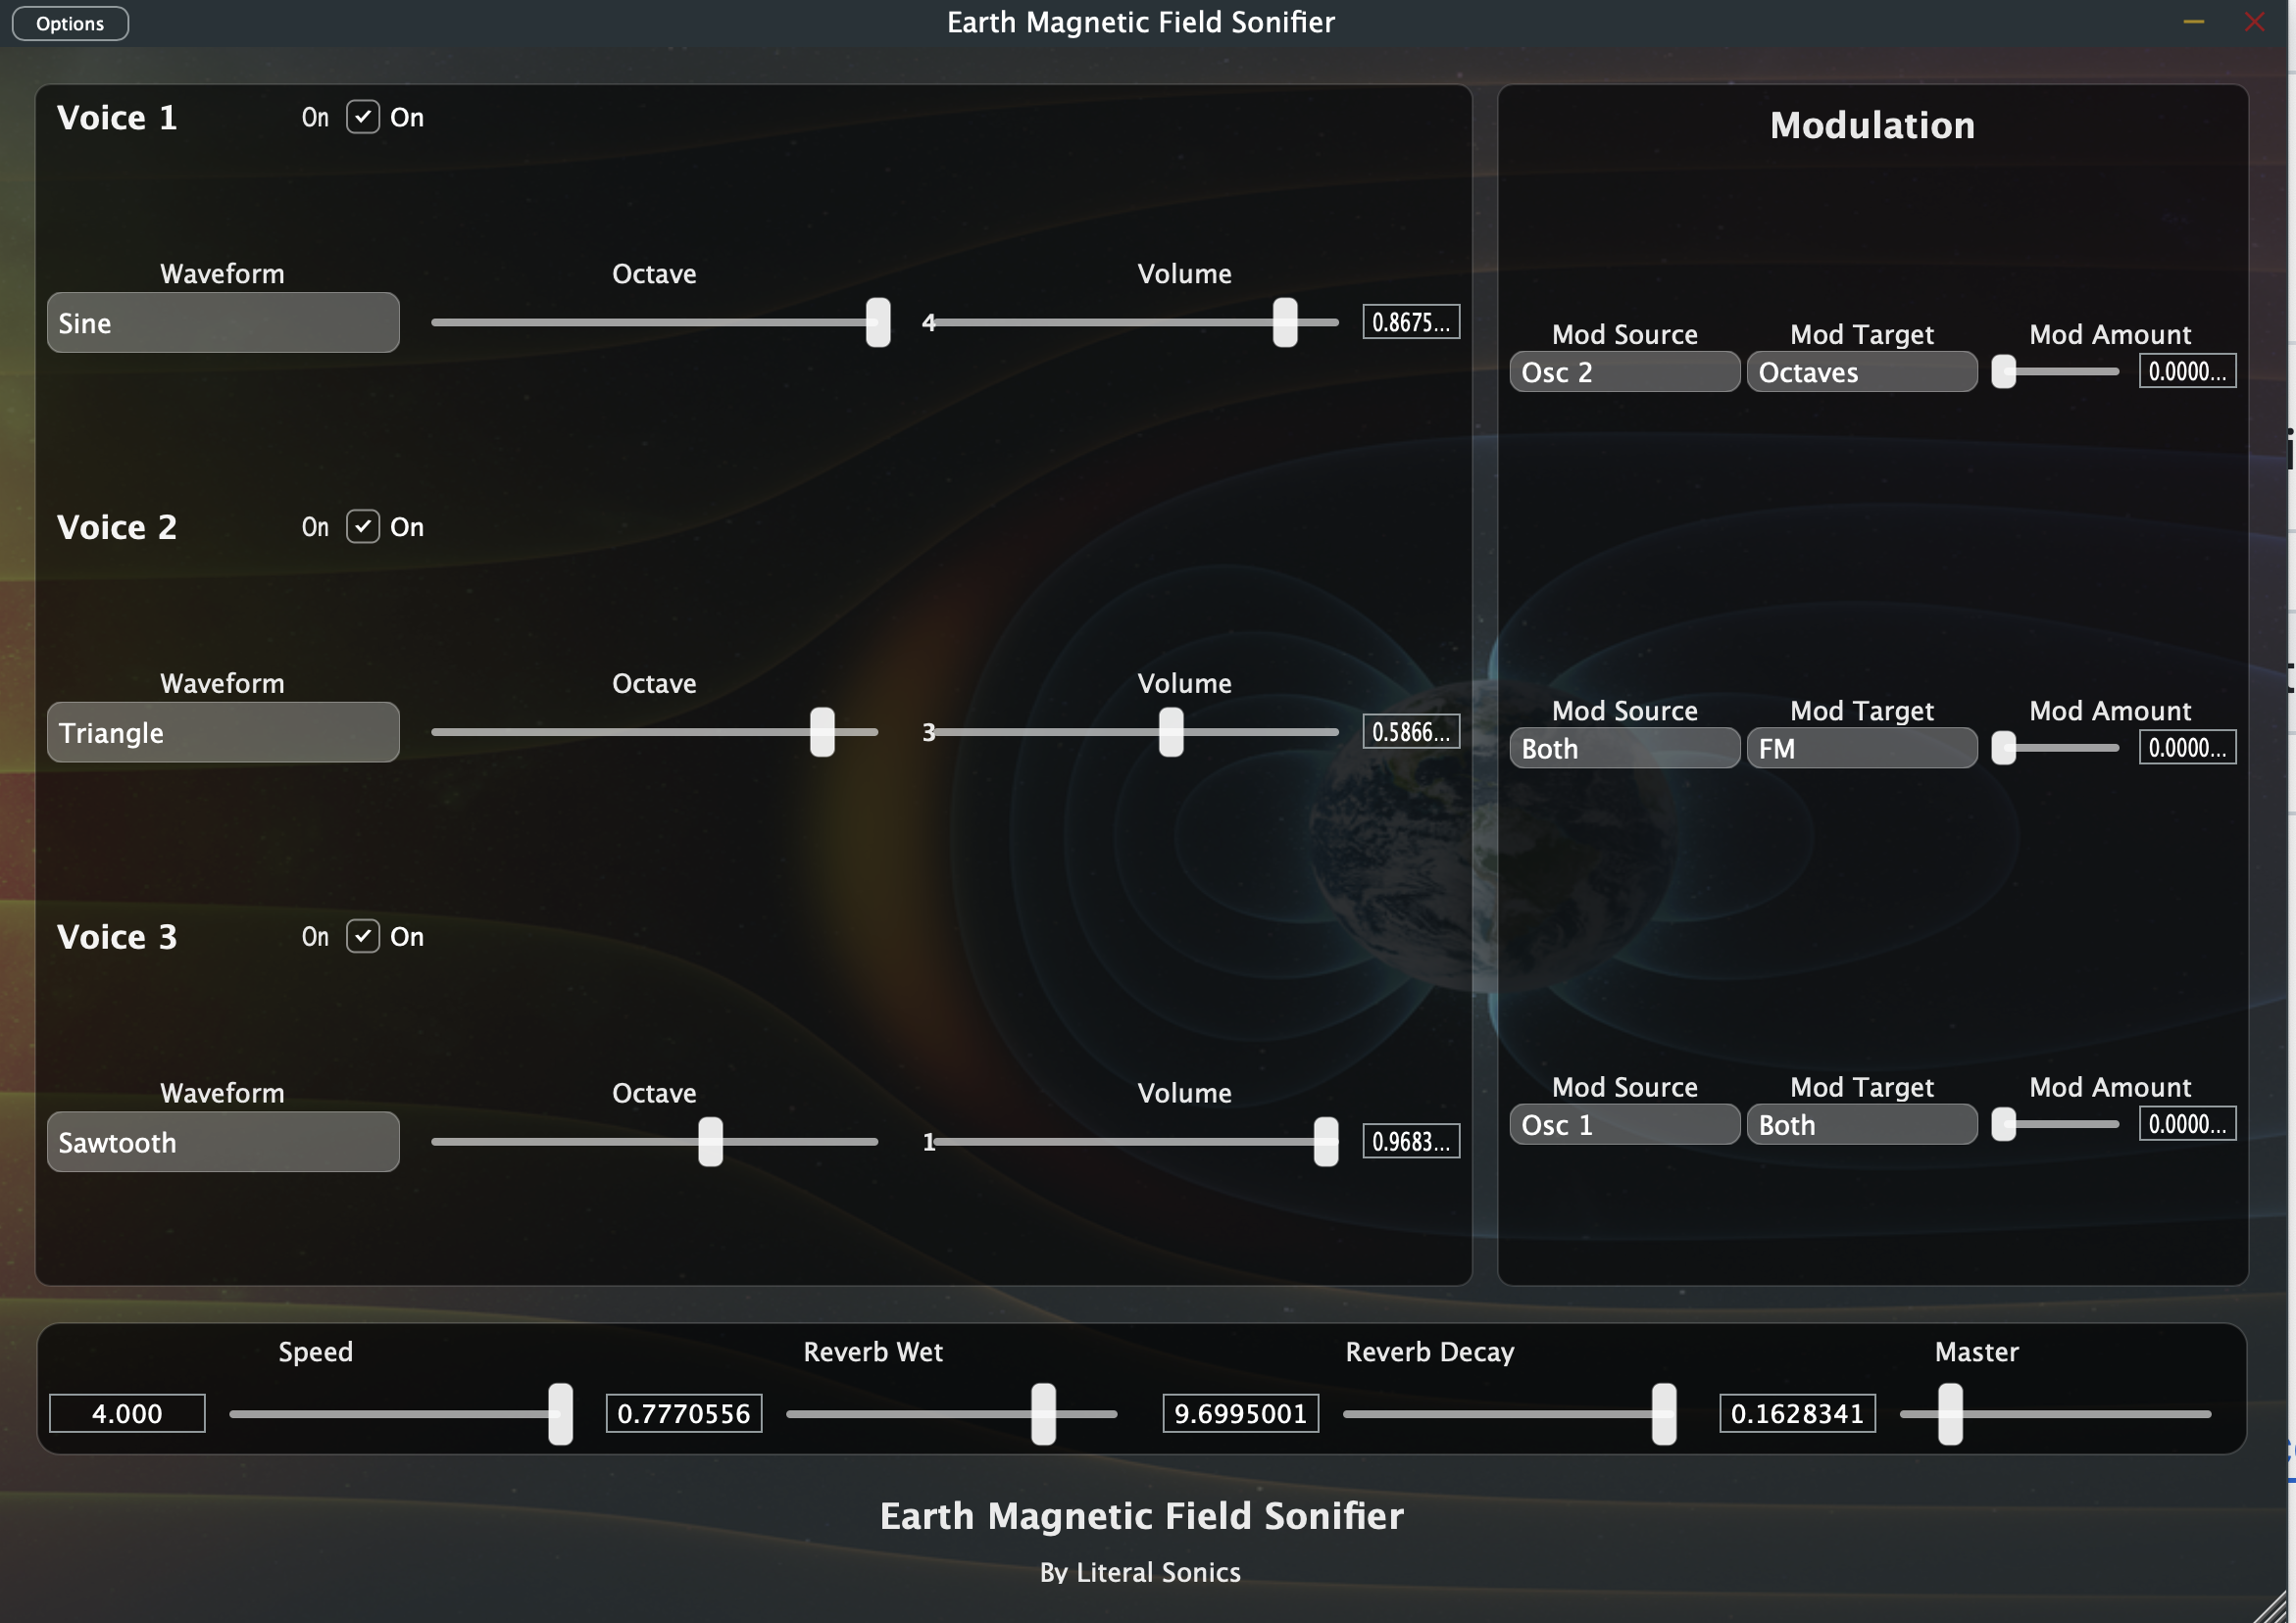Screen dimensions: 2296x1623
Task: Uncheck the Voice 3 On checkbox
Action: tap(363, 936)
